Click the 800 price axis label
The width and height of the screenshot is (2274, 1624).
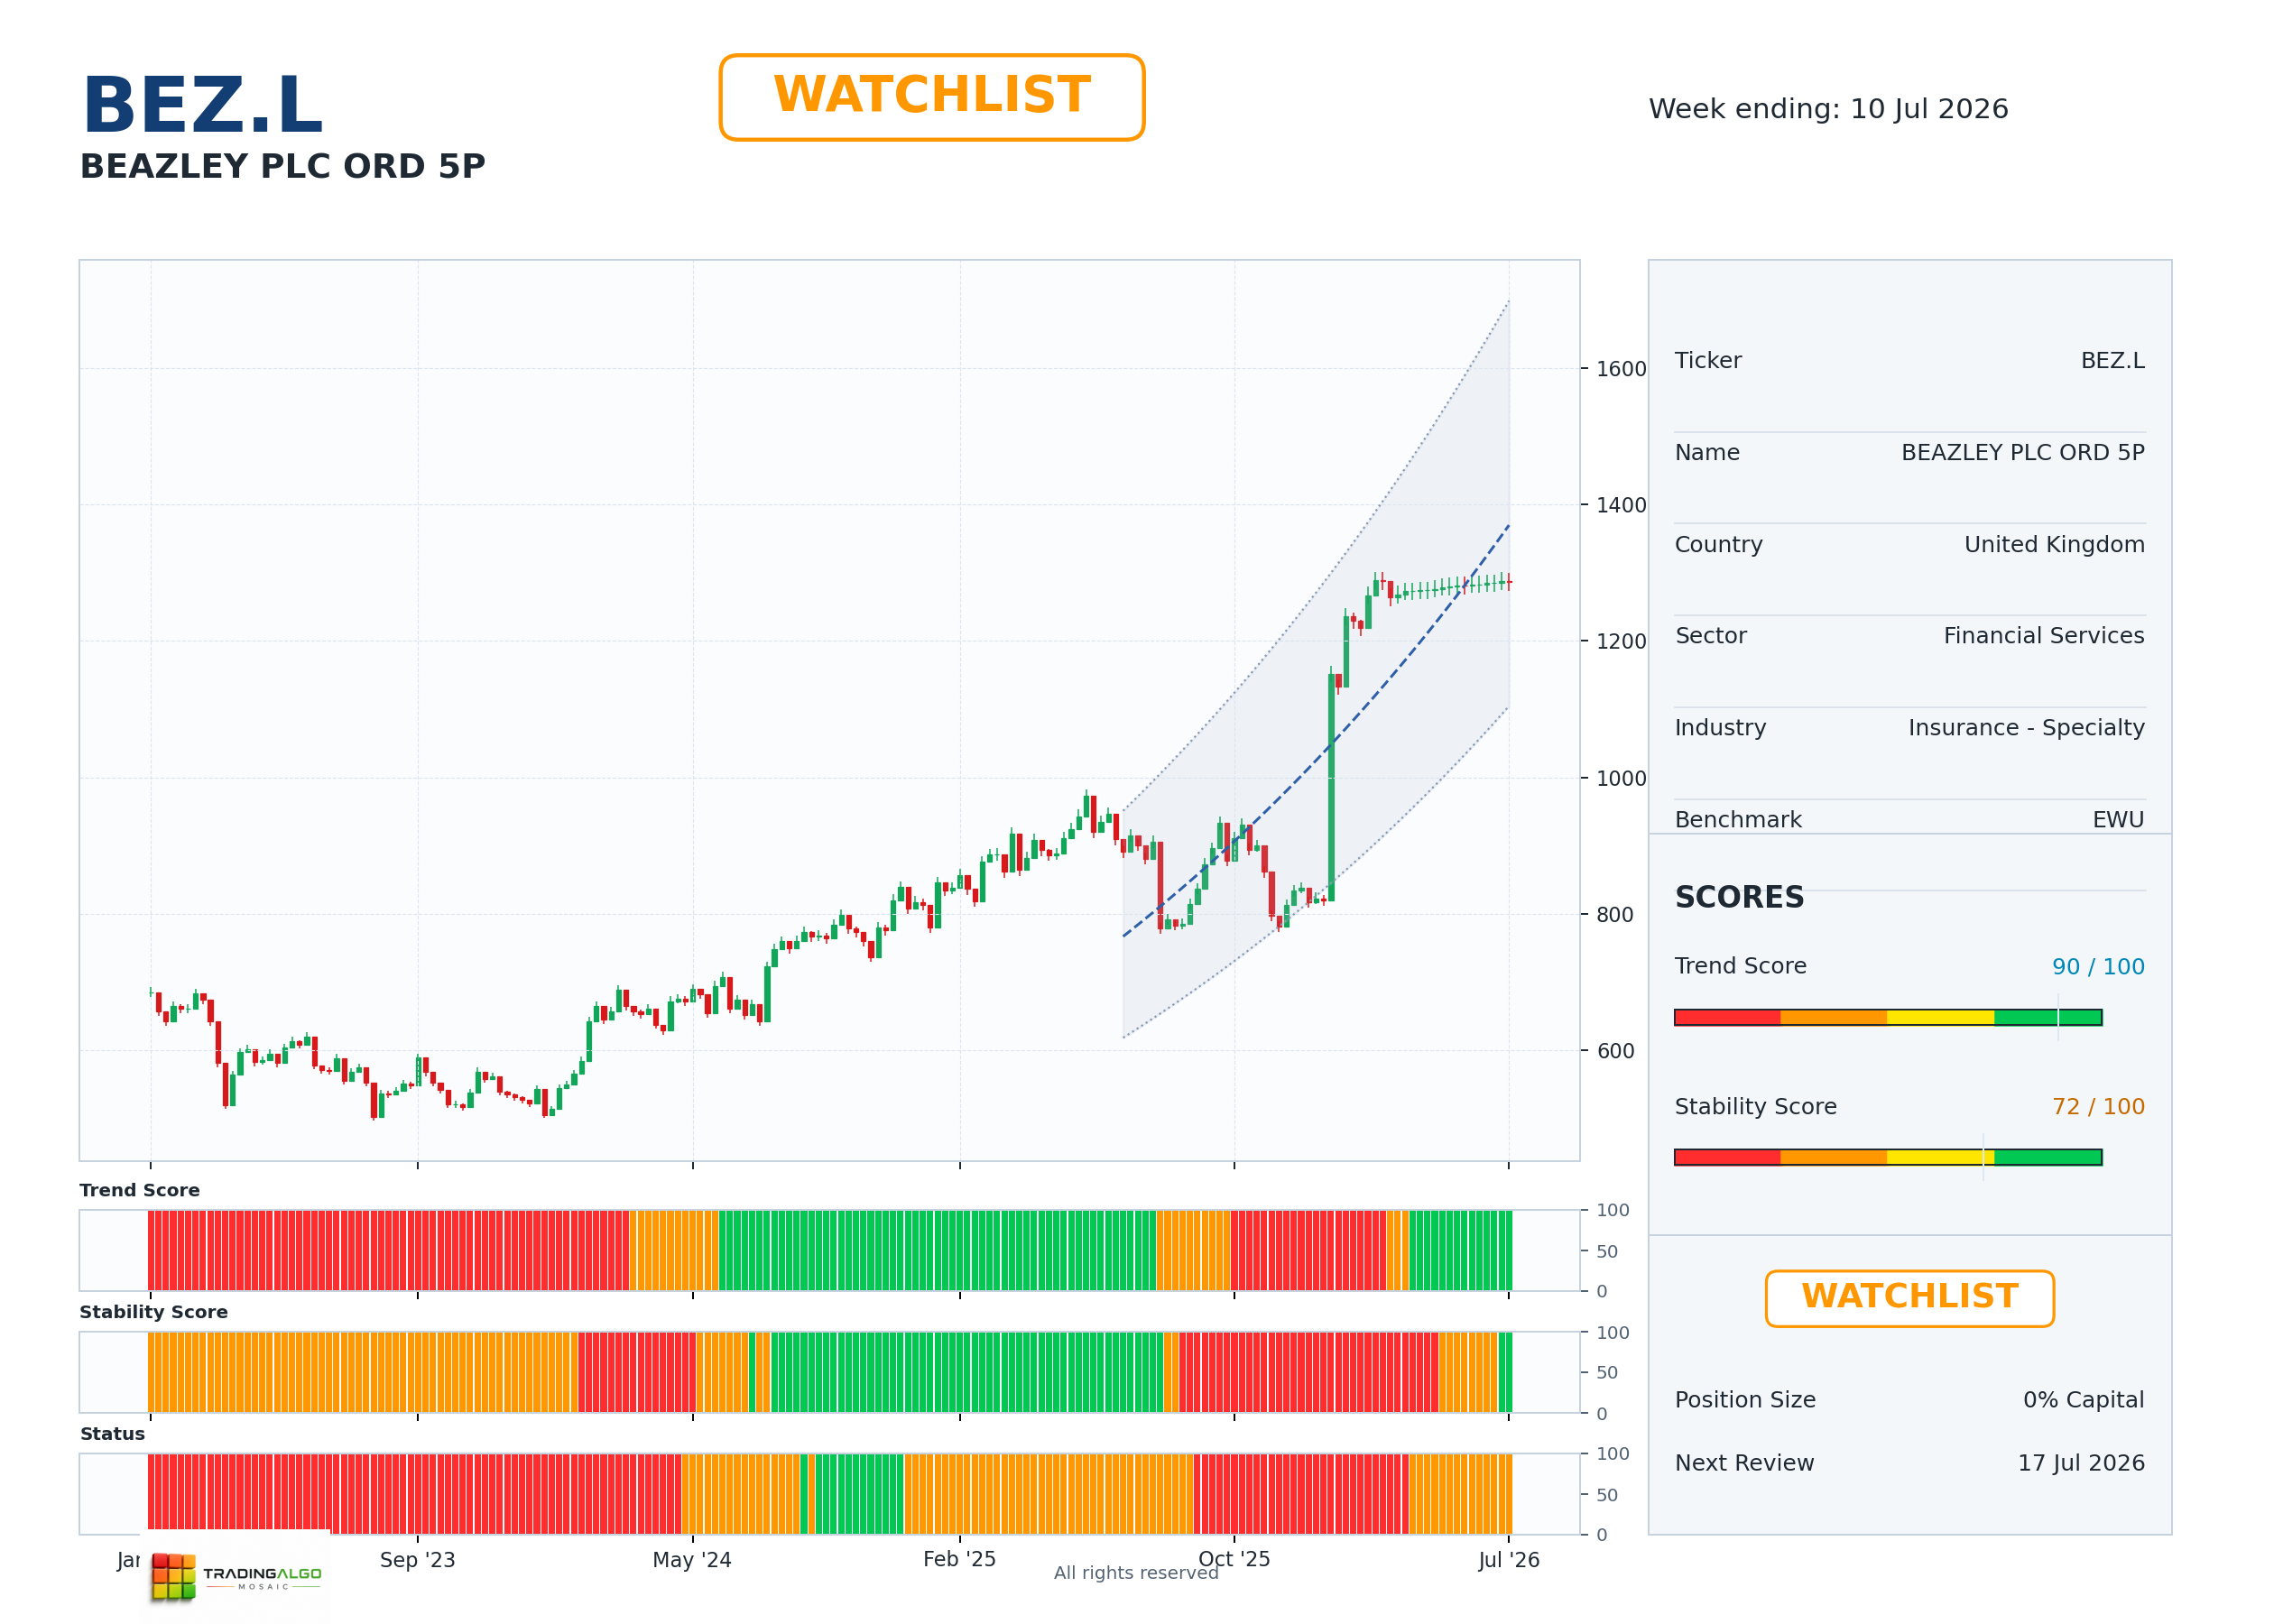(1614, 915)
